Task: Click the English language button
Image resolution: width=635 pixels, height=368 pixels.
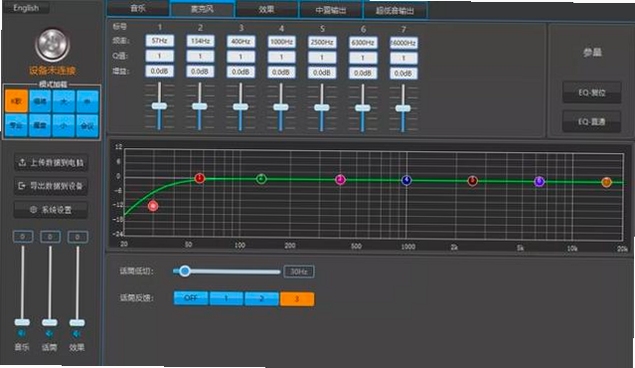Action: point(26,8)
